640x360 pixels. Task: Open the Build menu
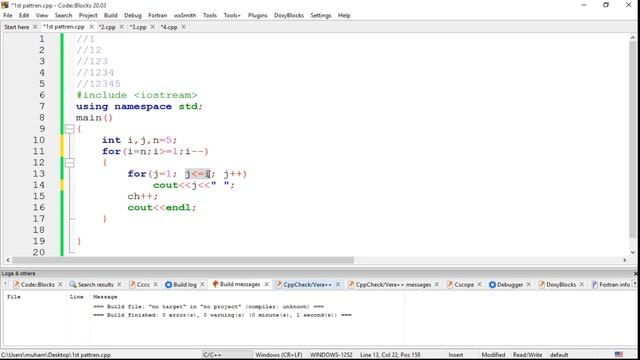(111, 16)
